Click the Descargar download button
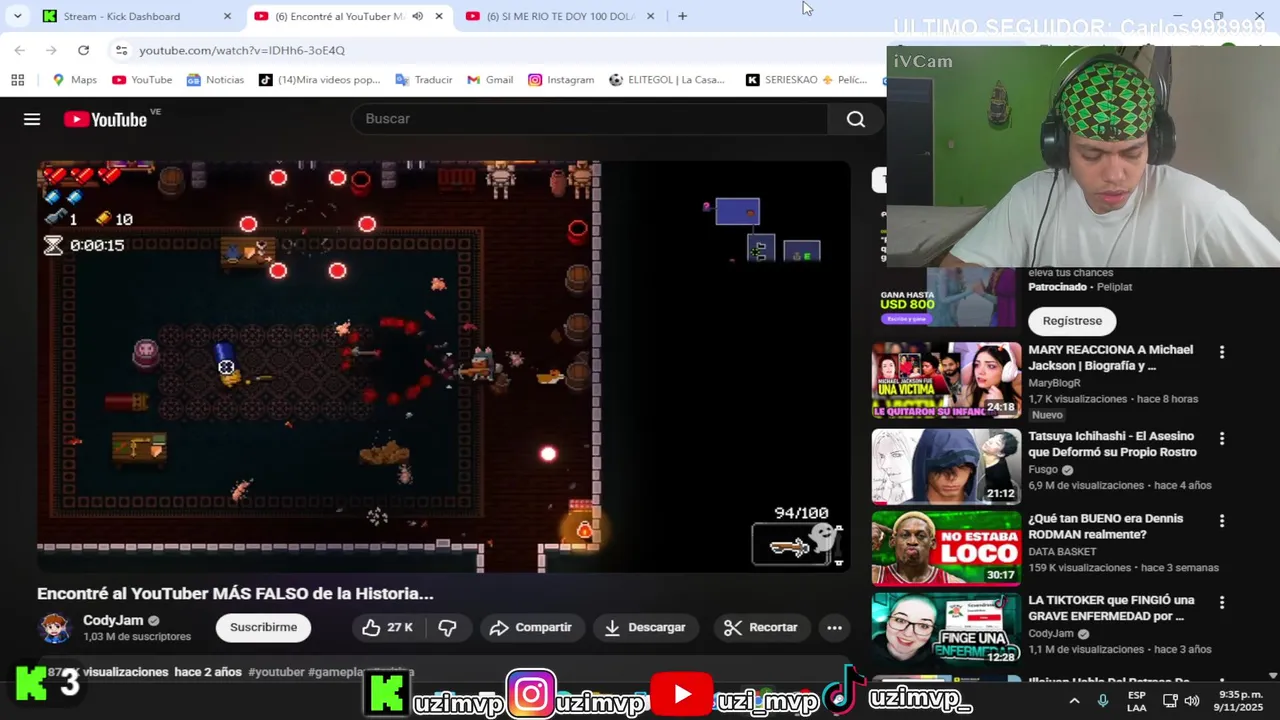Image resolution: width=1280 pixels, height=720 pixels. 645,627
